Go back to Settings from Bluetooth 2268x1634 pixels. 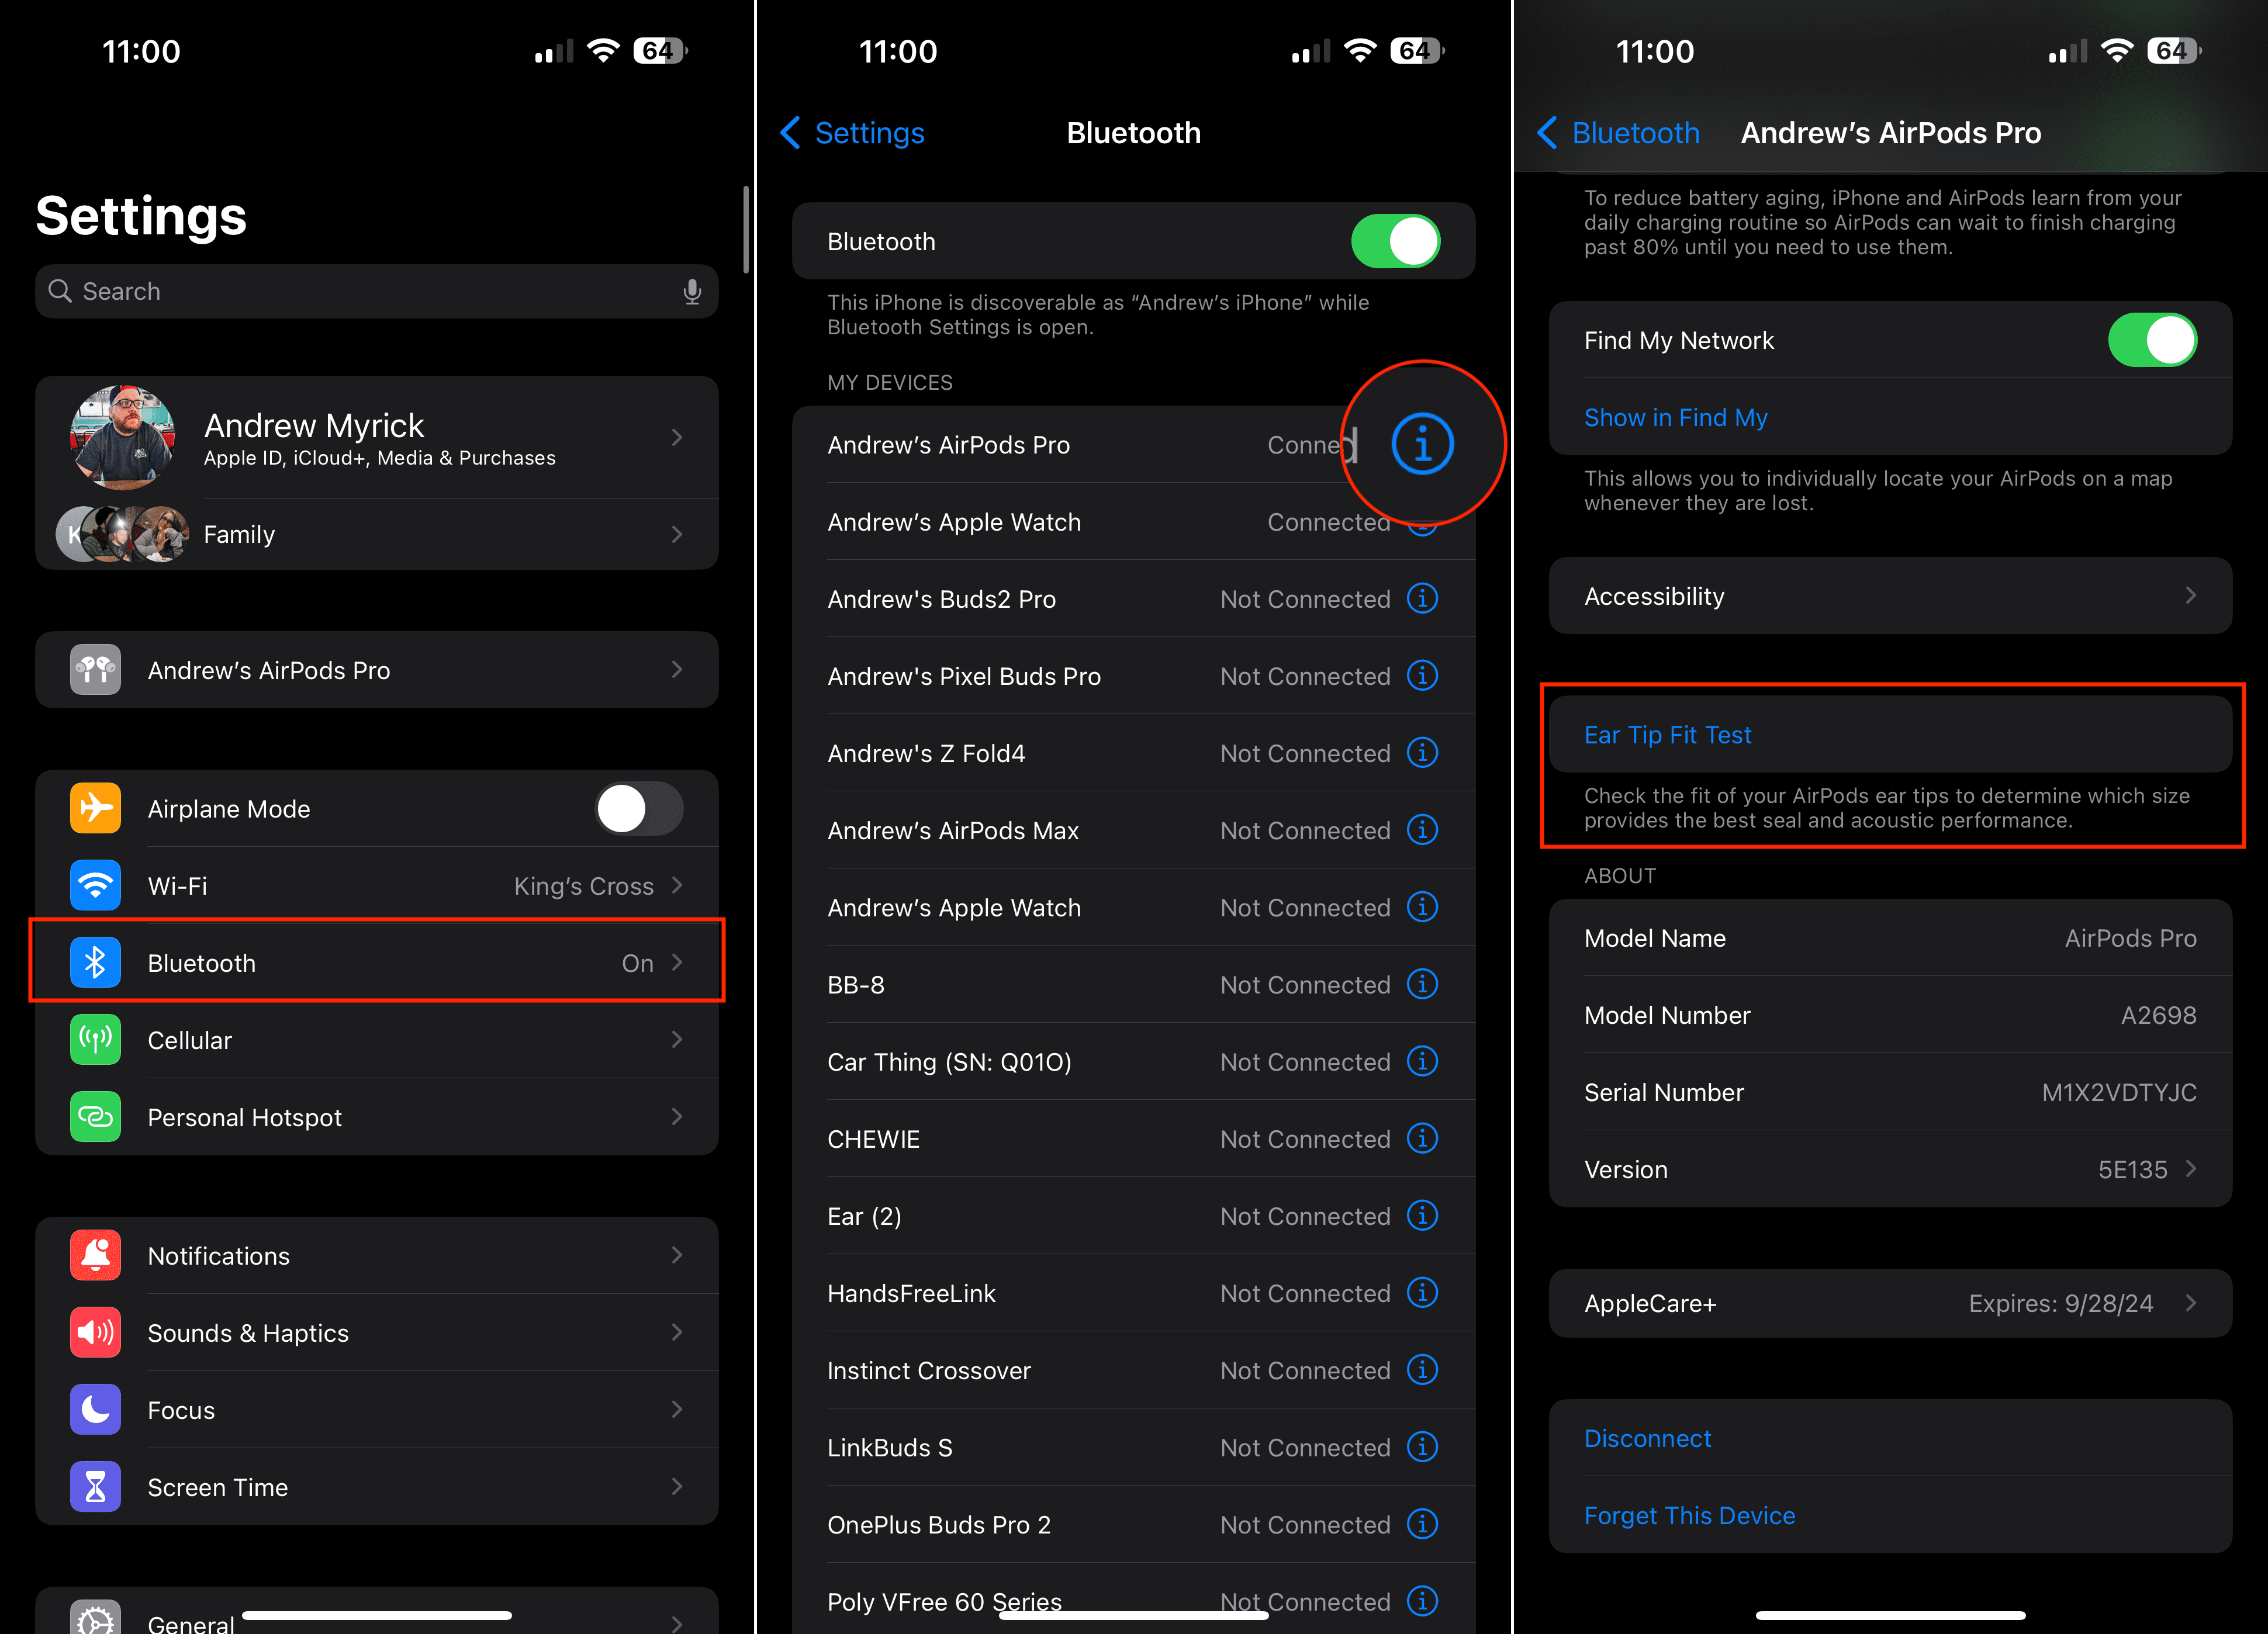click(x=852, y=132)
